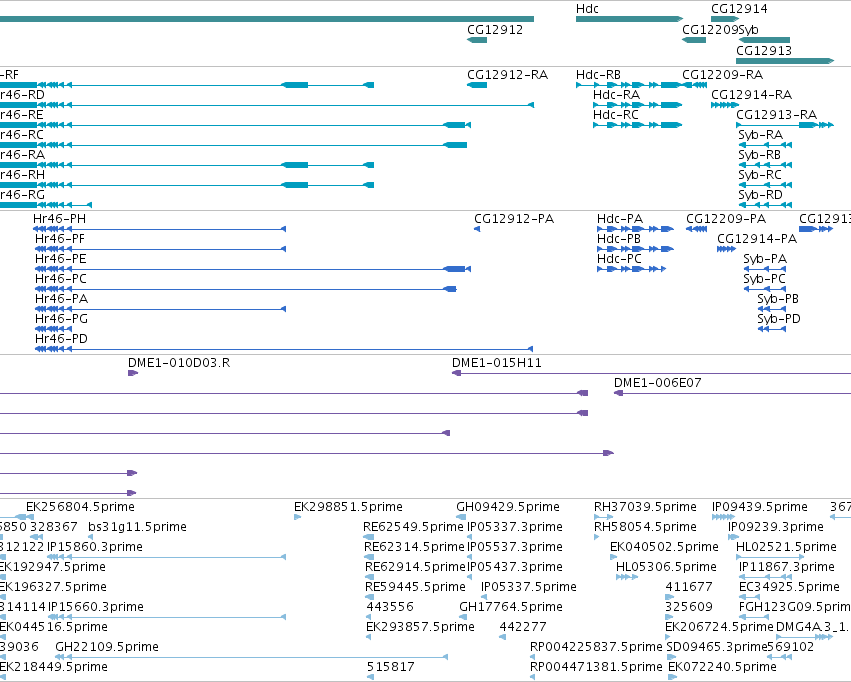
Task: Open the Hr46-PG protein feature
Action: click(53, 329)
